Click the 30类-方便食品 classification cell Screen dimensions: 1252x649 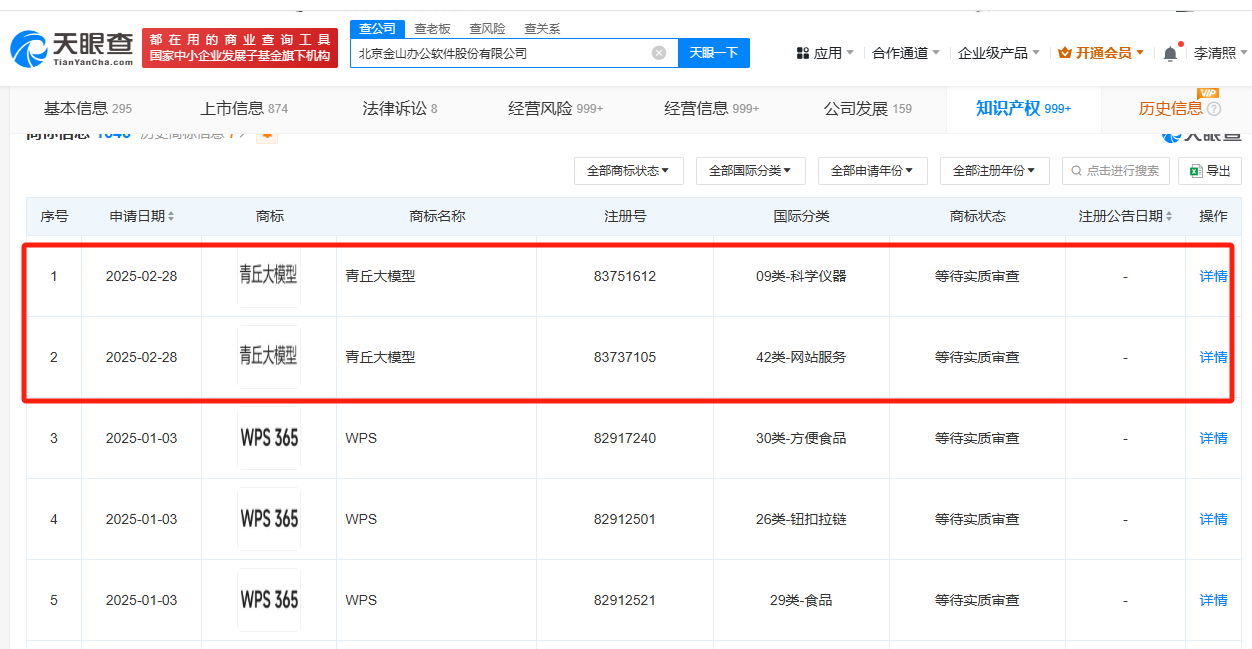(801, 438)
